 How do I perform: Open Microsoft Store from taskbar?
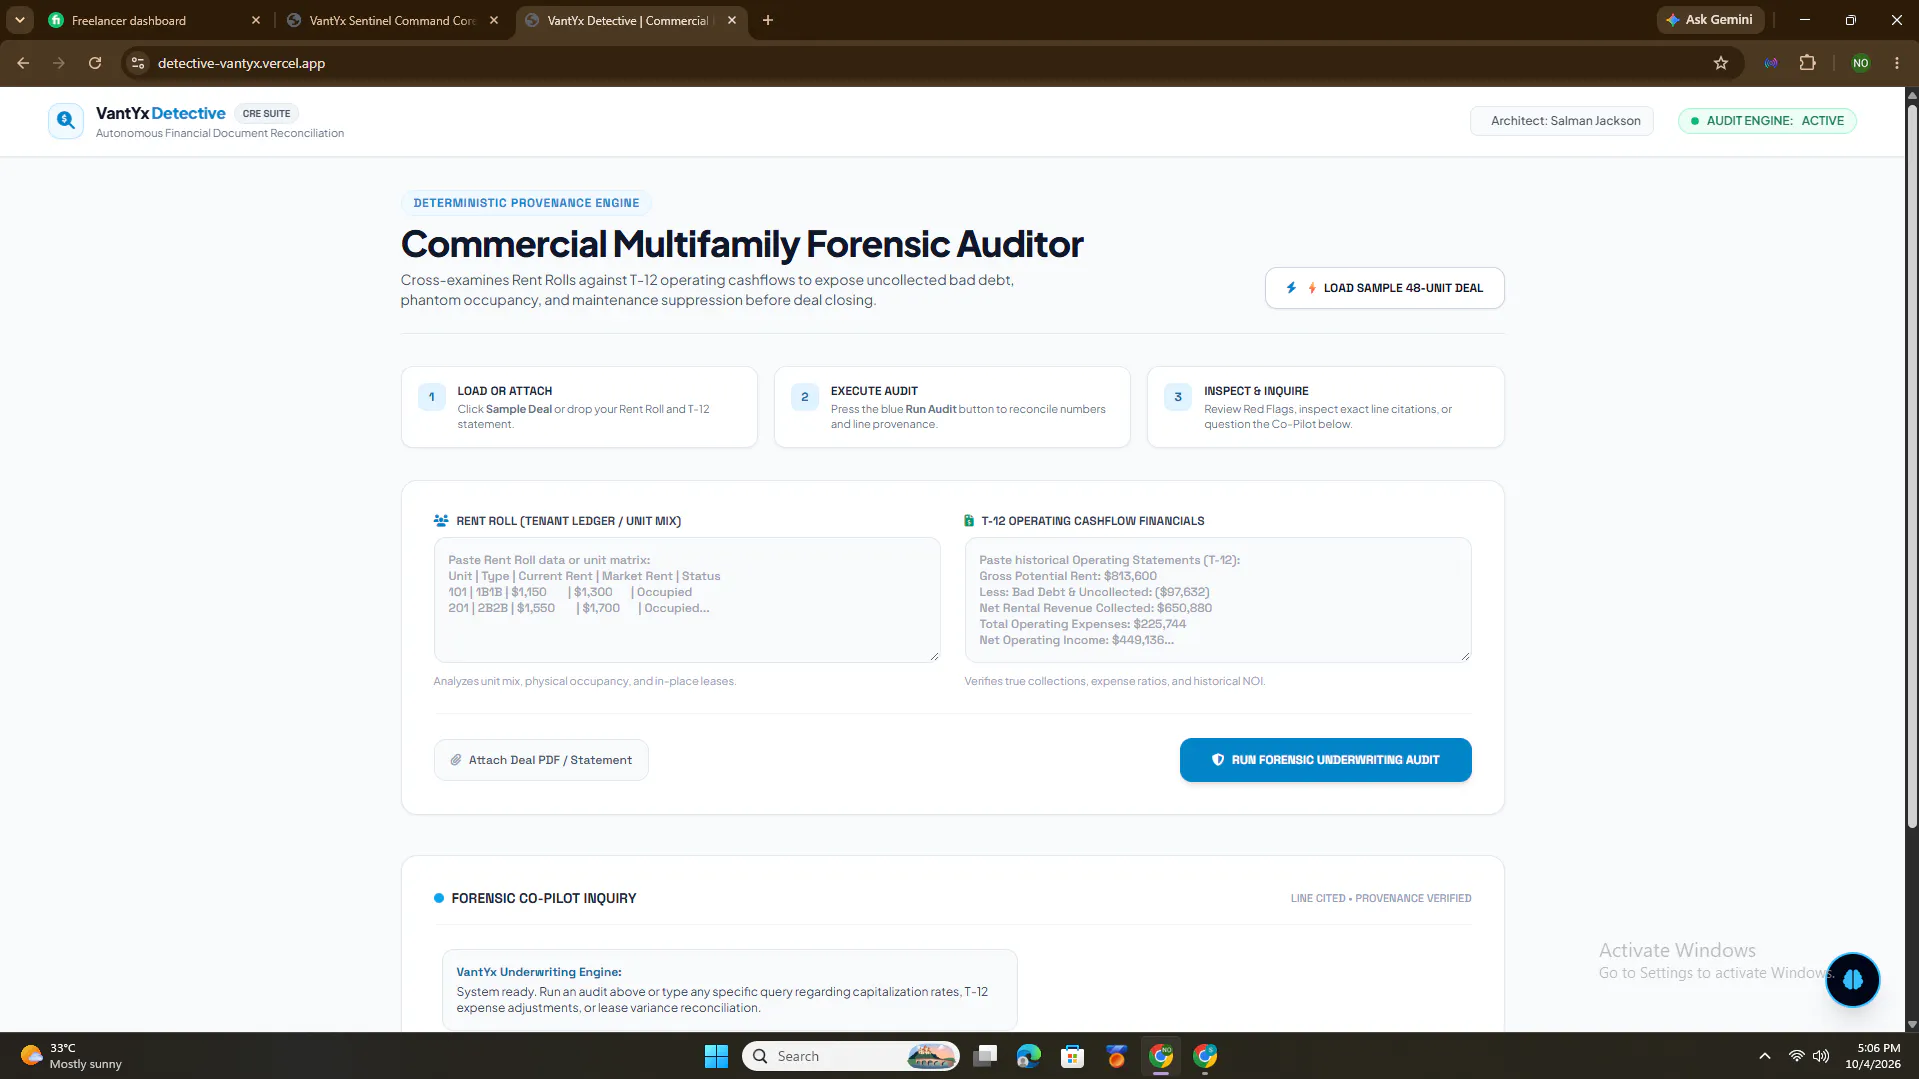click(x=1073, y=1056)
